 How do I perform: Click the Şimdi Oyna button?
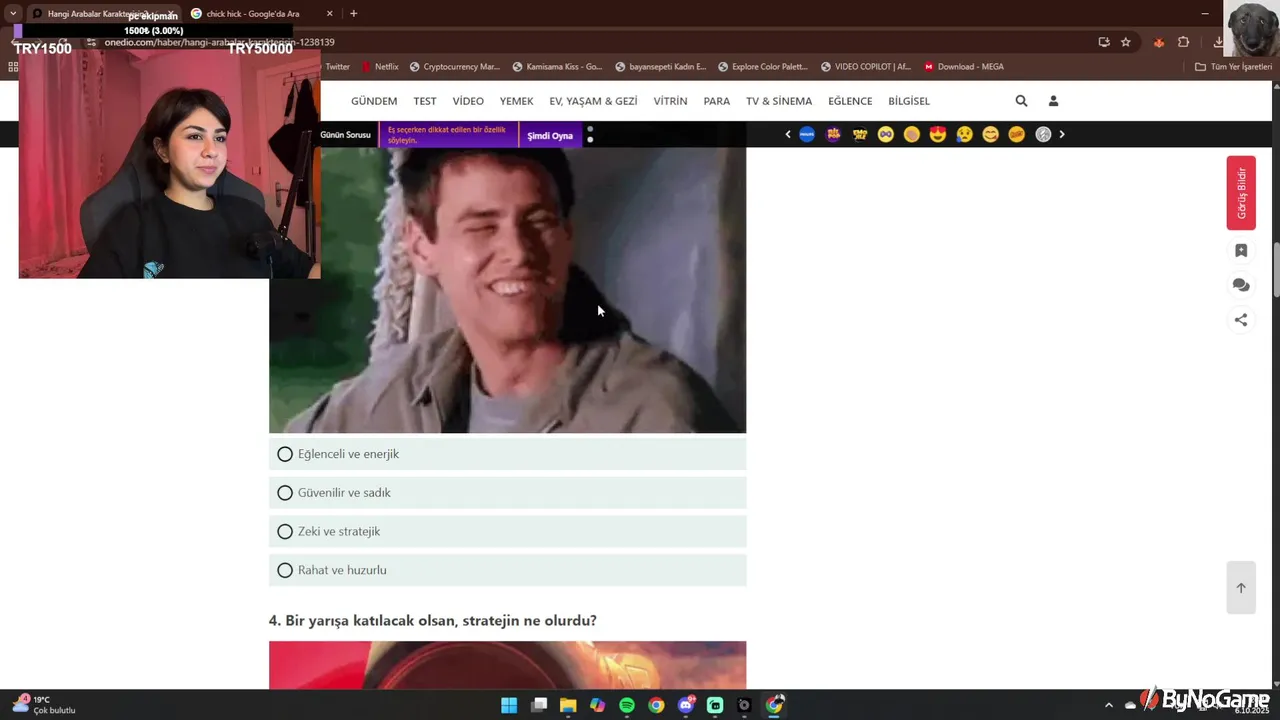(x=550, y=135)
